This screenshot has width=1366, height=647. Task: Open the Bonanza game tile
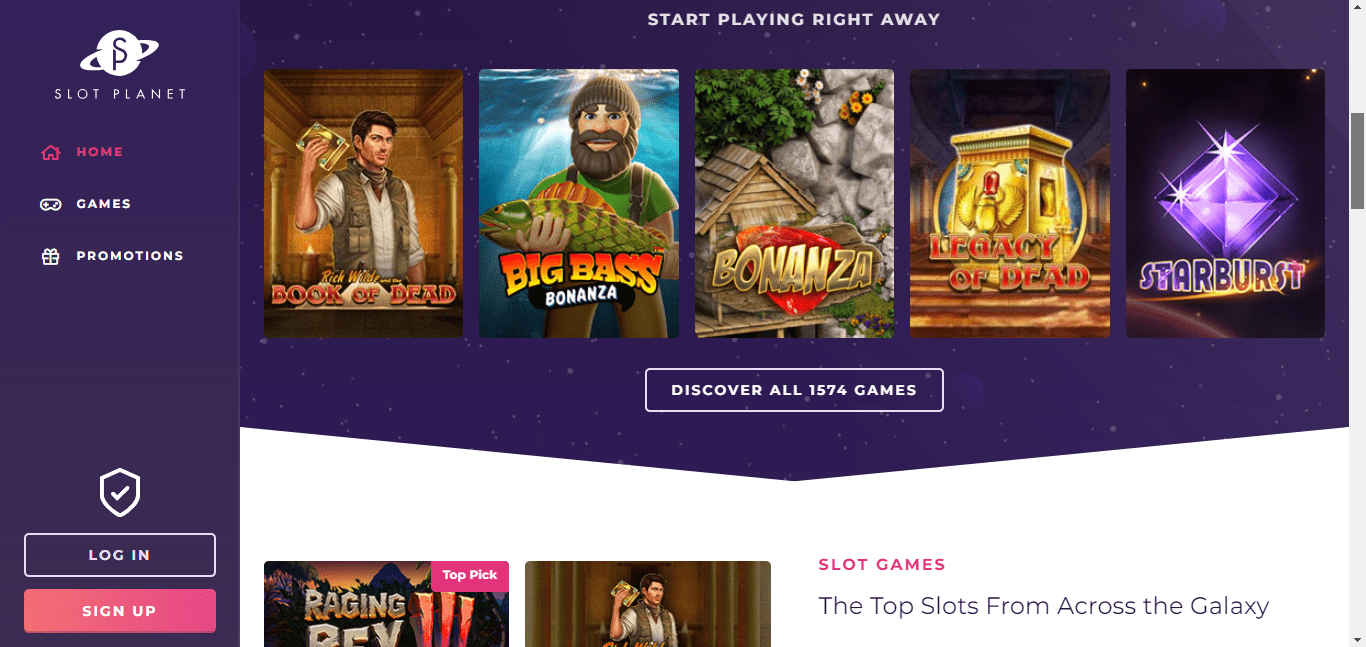(x=794, y=203)
